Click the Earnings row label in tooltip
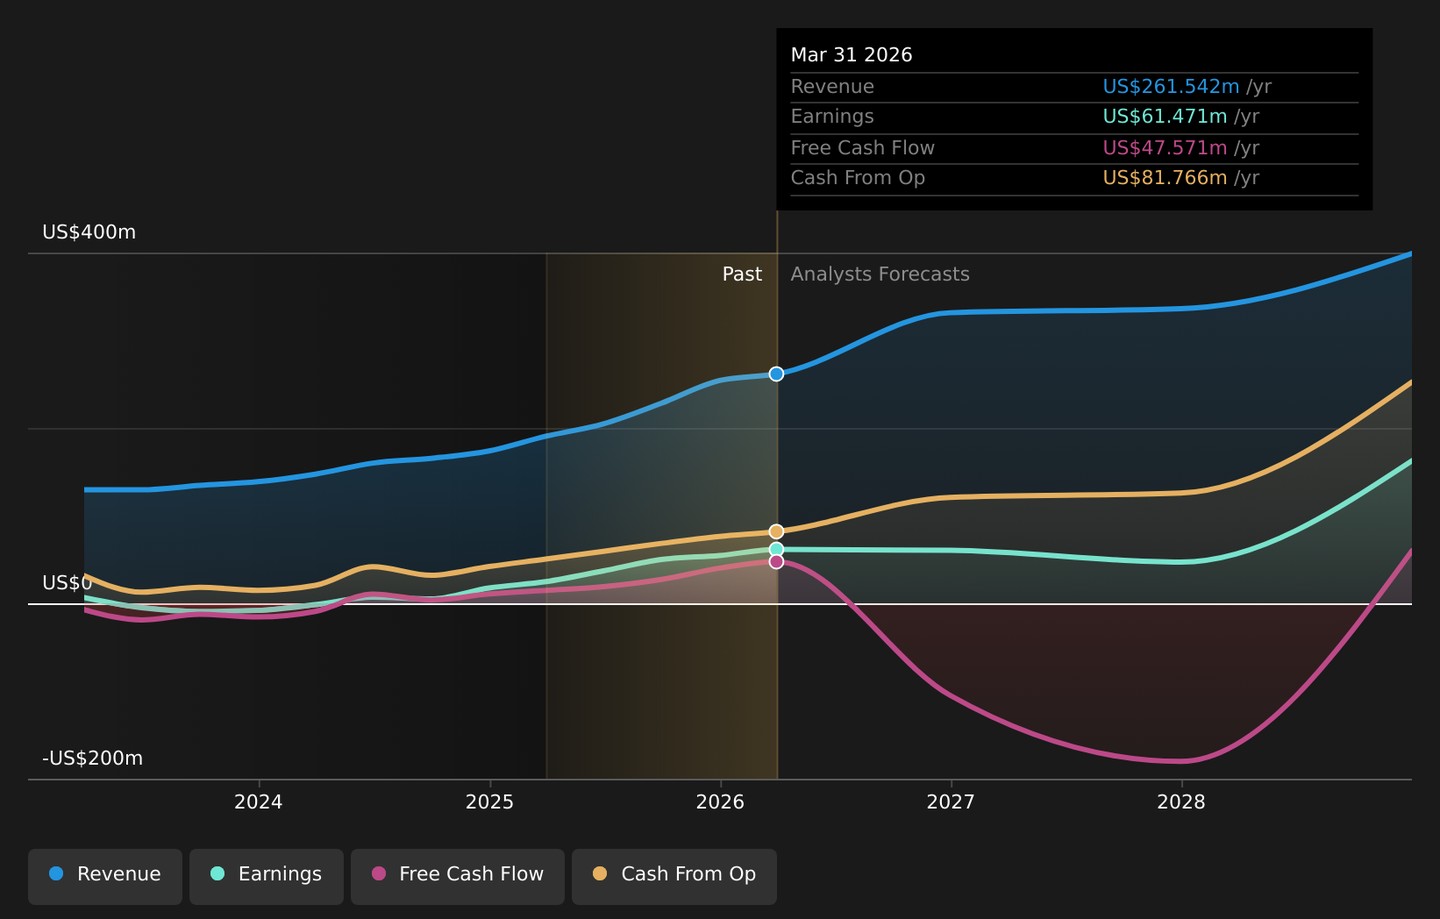This screenshot has height=919, width=1440. pos(832,116)
